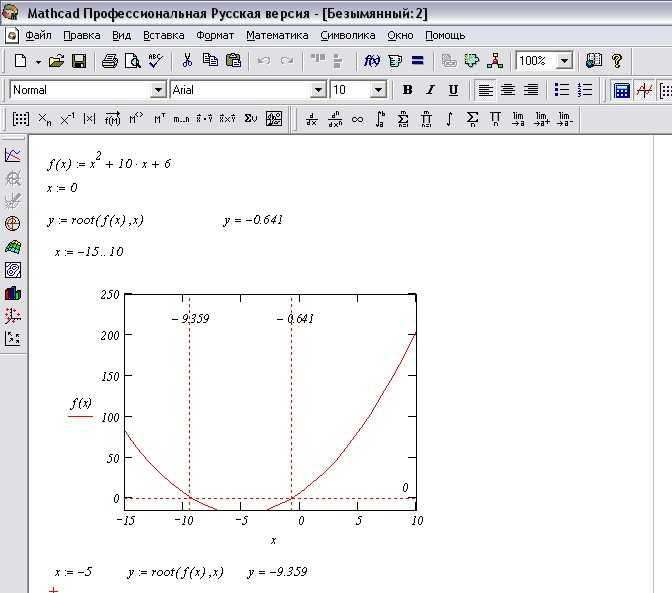Click the x := -5 assignment
Image resolution: width=672 pixels, height=593 pixels.
[x=73, y=572]
